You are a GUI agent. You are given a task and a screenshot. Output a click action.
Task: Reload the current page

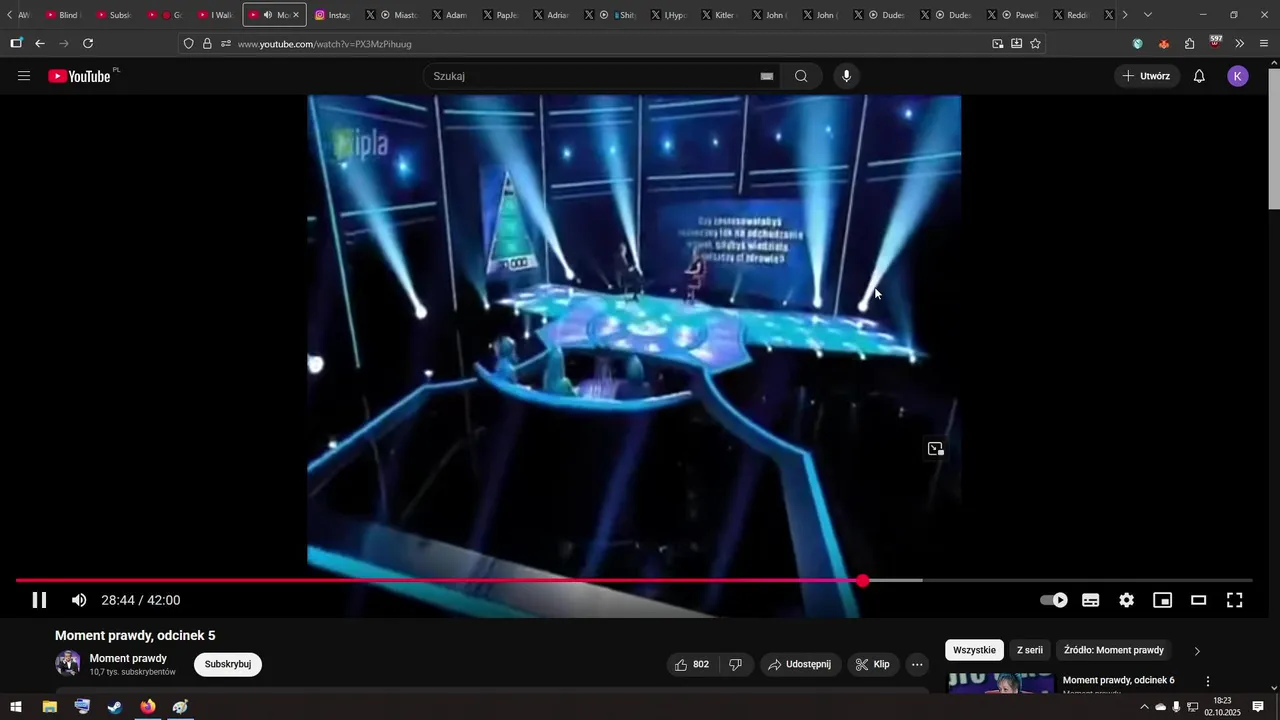[x=88, y=43]
